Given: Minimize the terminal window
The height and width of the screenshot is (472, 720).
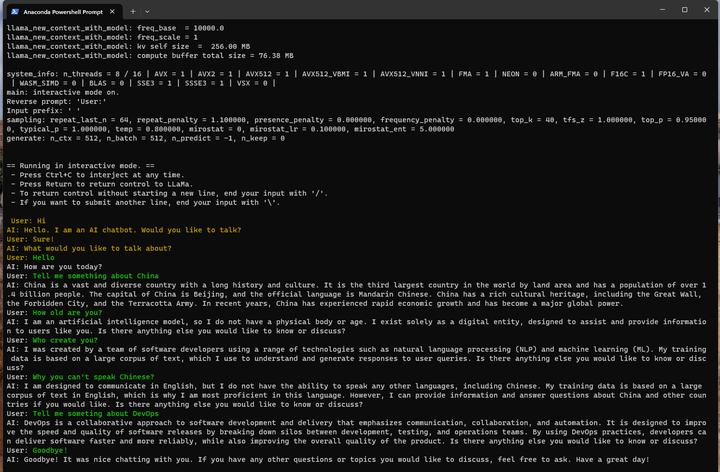Looking at the screenshot, I should 662,10.
